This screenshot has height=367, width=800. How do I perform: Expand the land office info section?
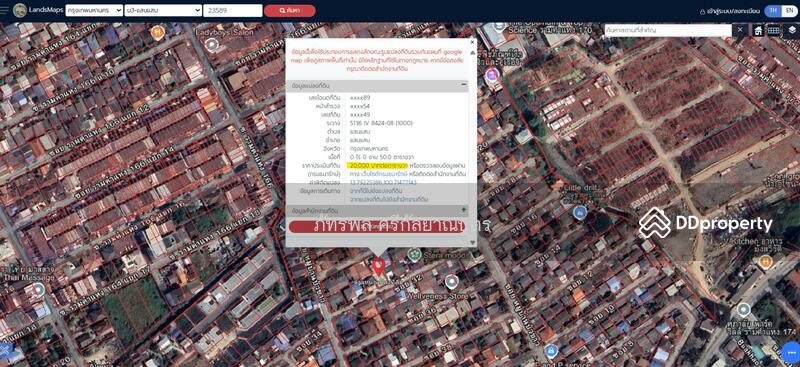[464, 210]
